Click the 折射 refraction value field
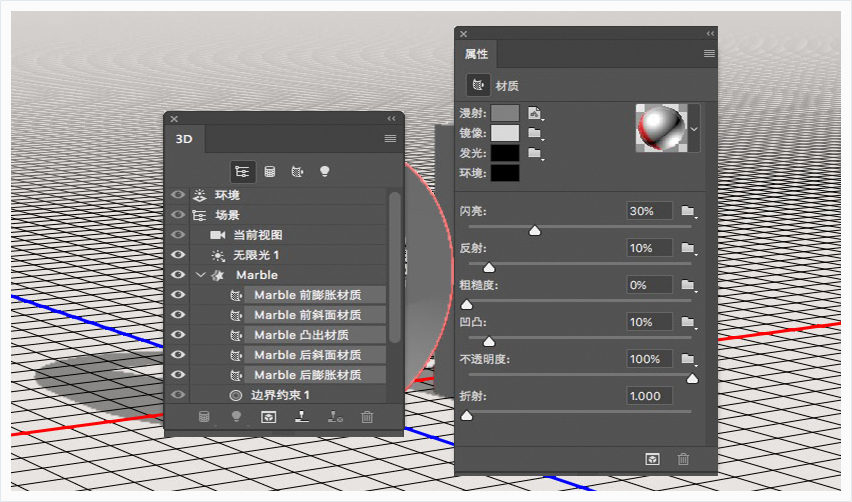 click(x=649, y=396)
